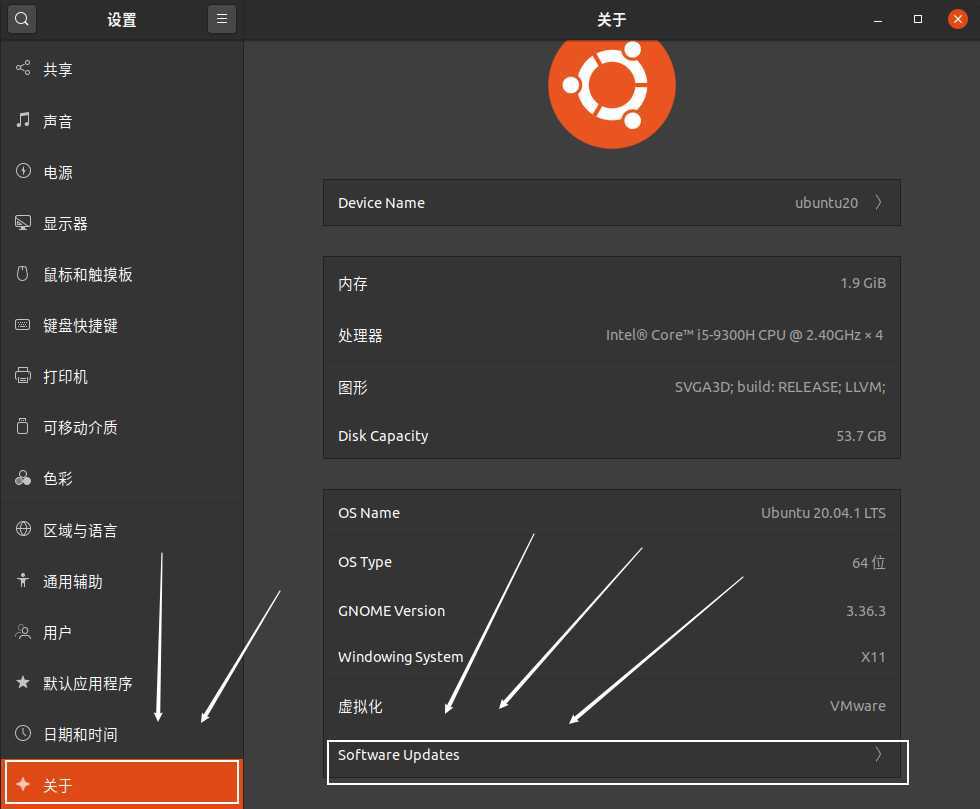Click the GNOME Version value 3.36.3

coord(866,611)
